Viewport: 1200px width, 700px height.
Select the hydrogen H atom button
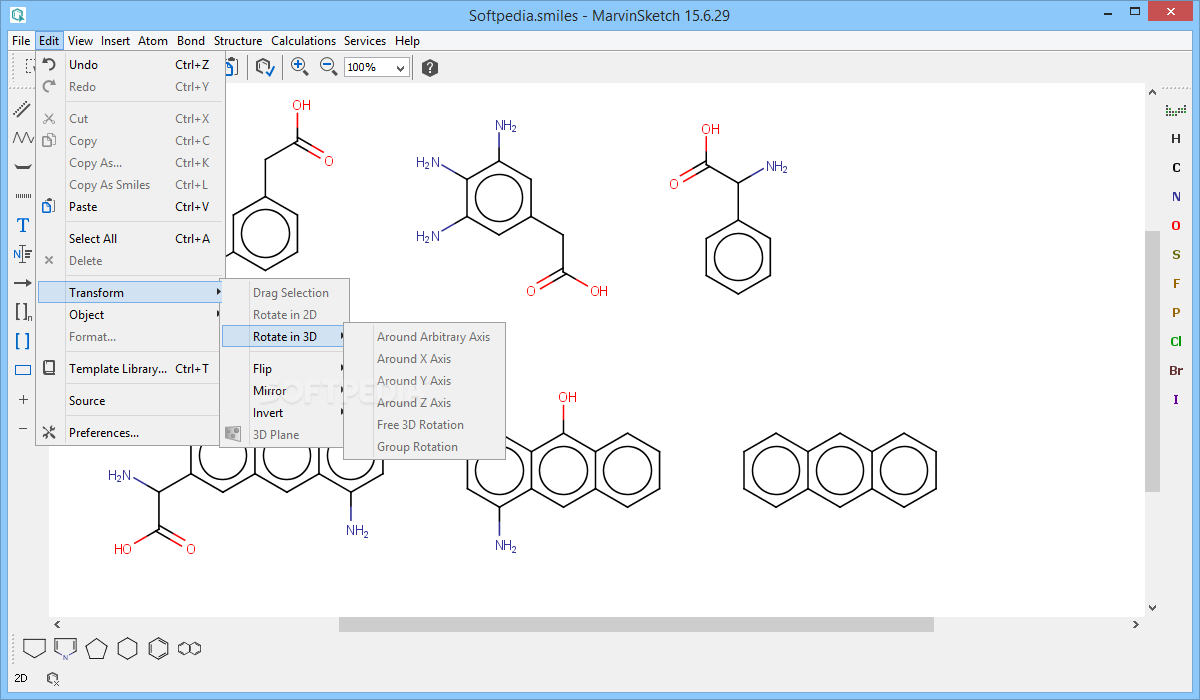(1176, 139)
